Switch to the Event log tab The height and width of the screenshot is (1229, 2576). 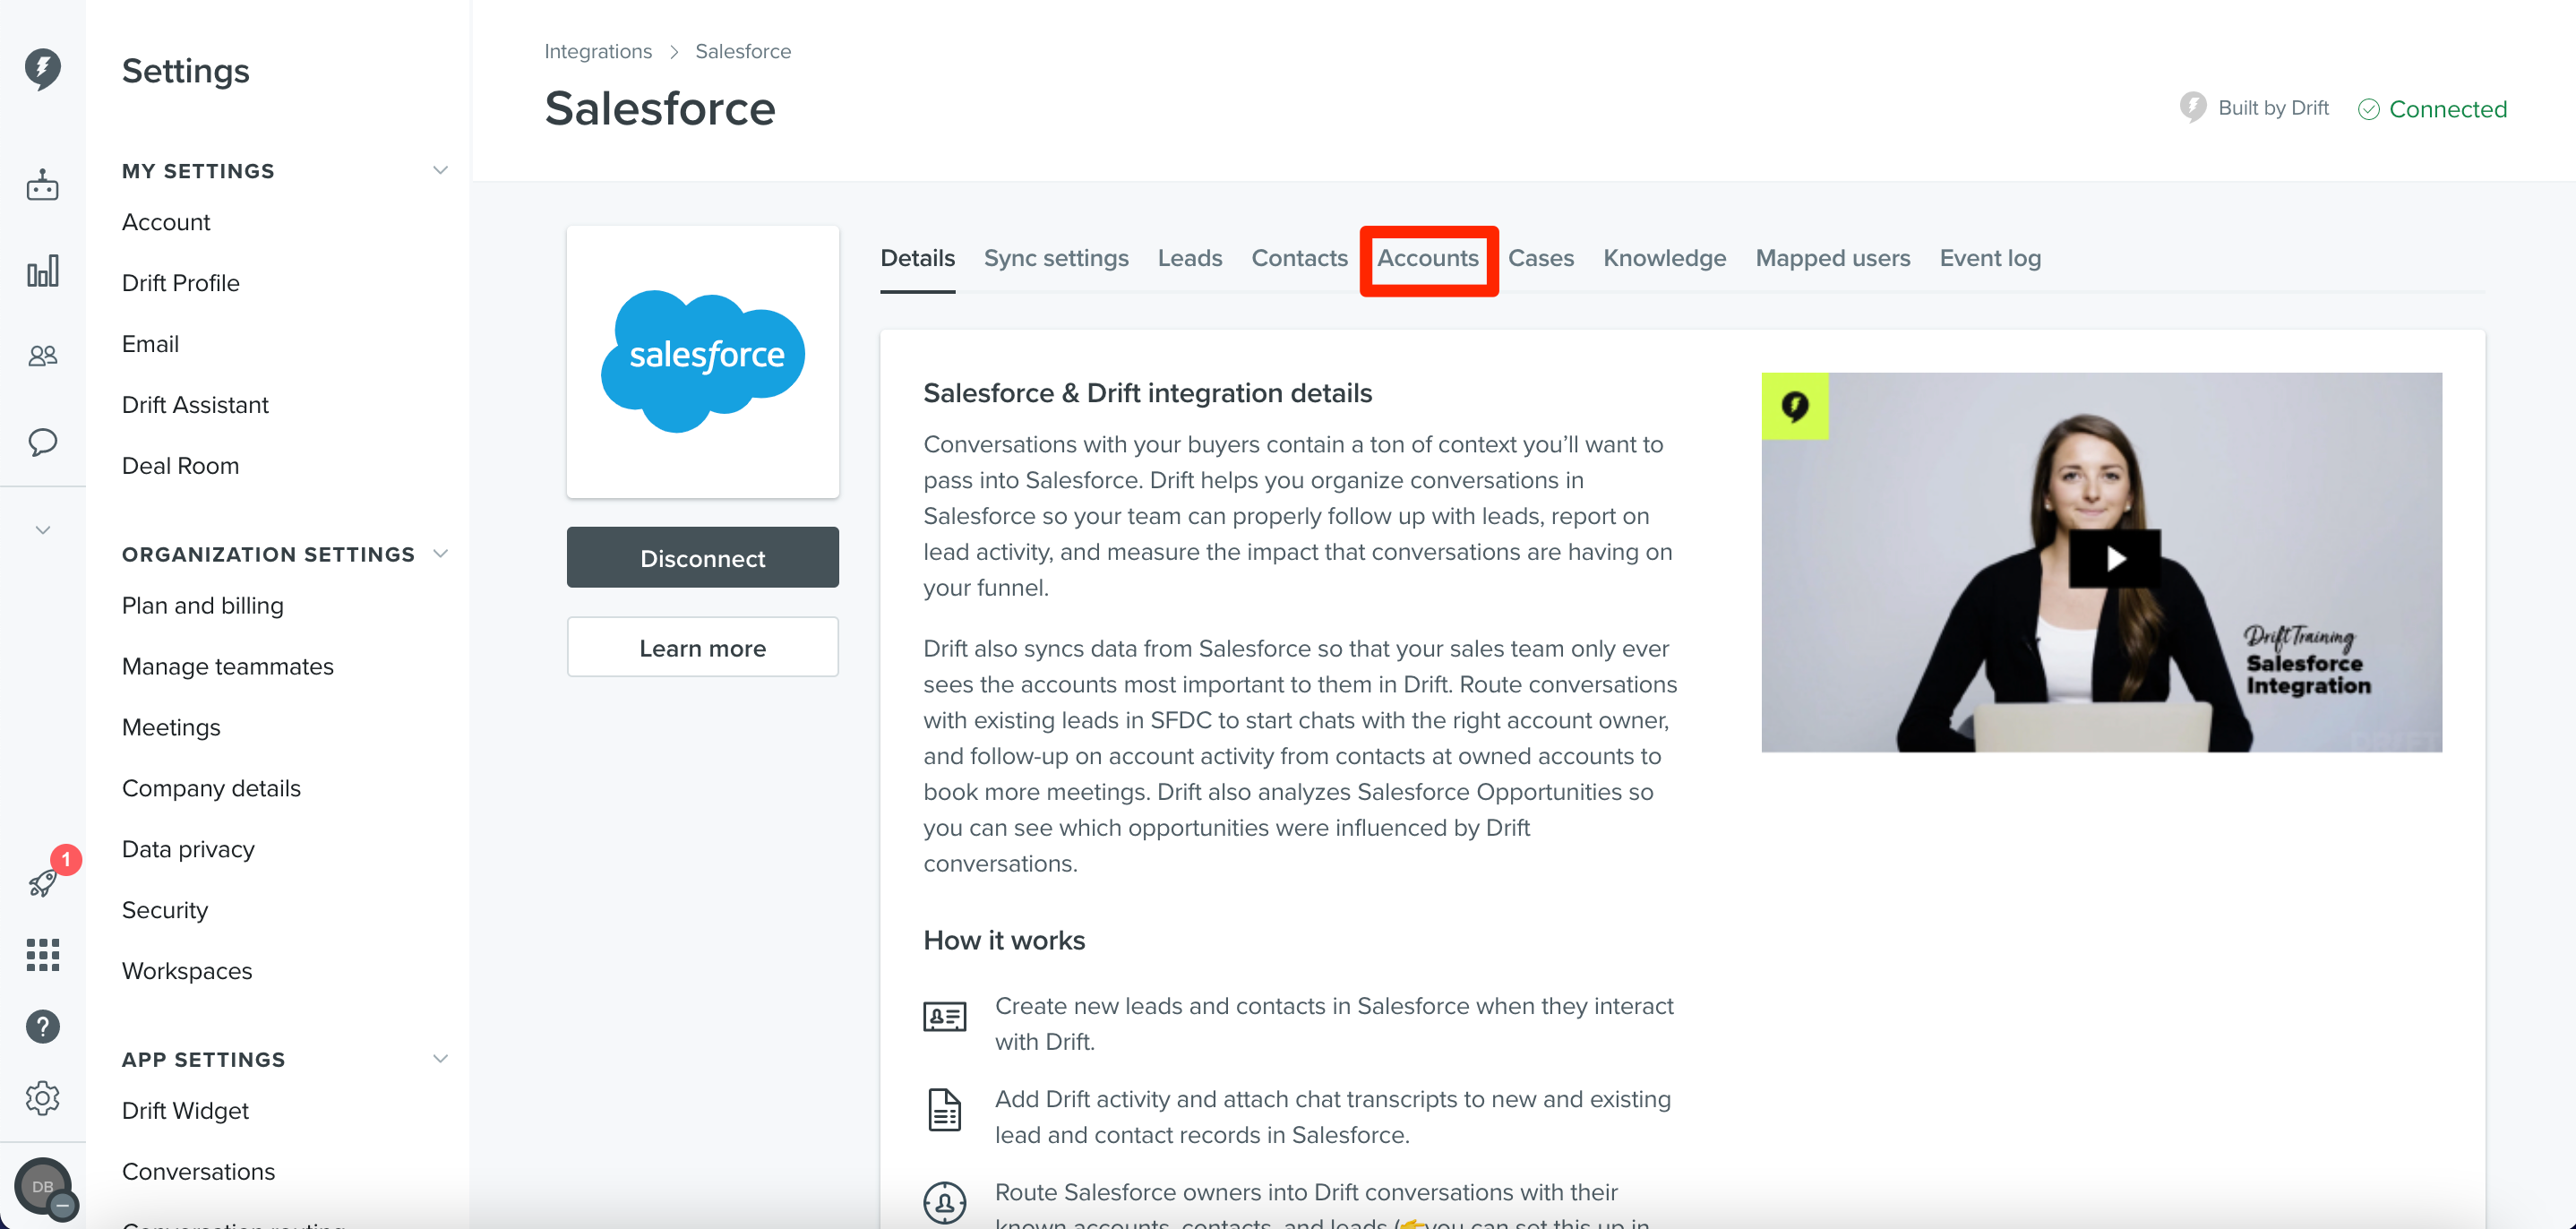pyautogui.click(x=1990, y=258)
